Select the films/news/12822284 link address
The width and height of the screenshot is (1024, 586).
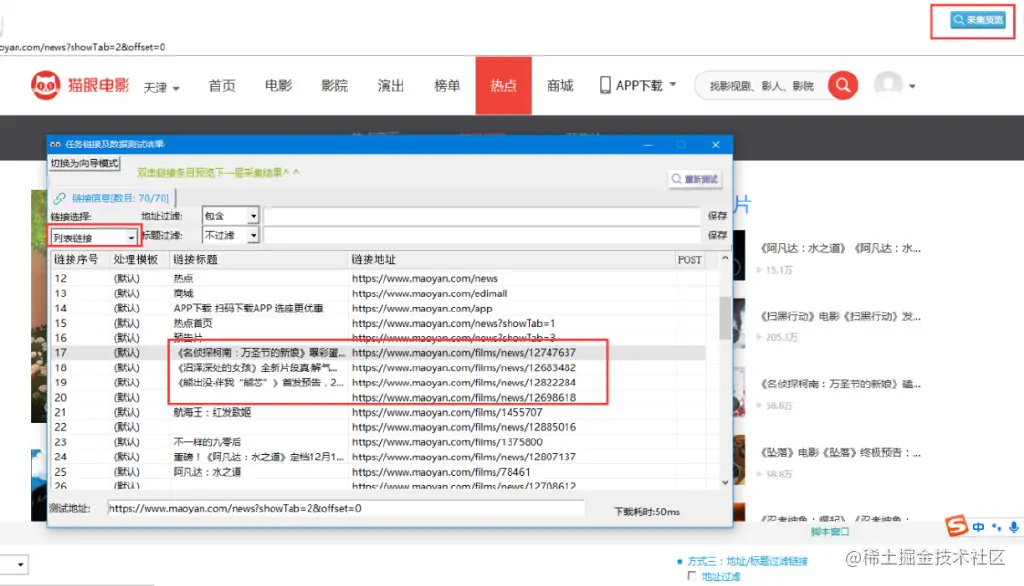coord(464,382)
